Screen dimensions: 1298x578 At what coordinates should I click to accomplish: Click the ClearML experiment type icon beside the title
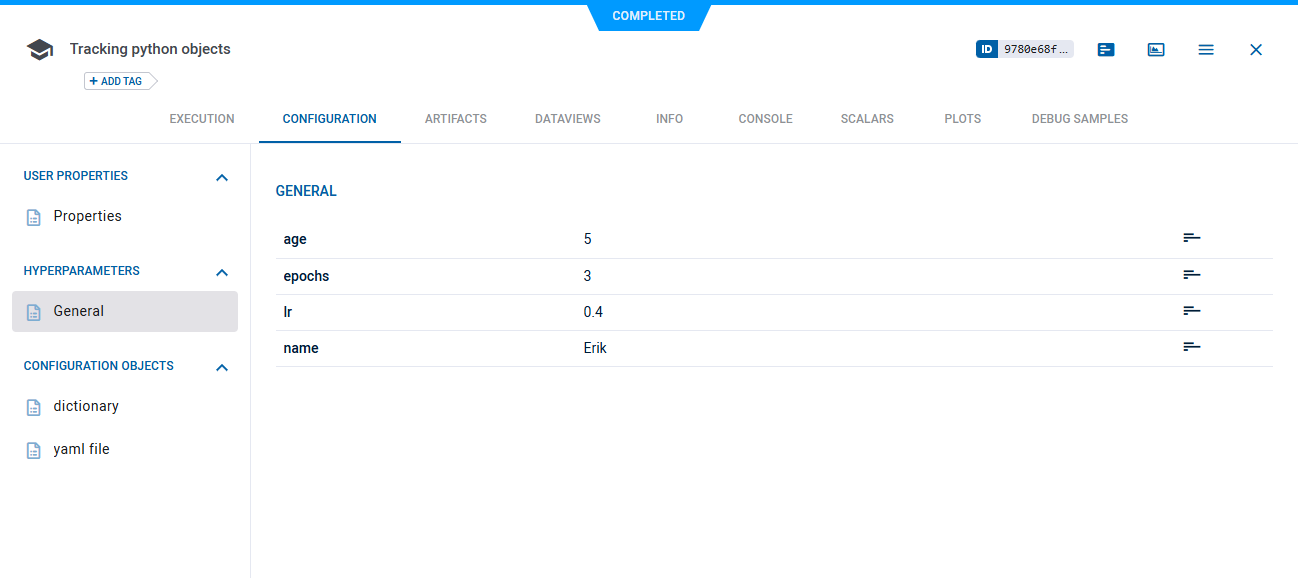(x=39, y=48)
